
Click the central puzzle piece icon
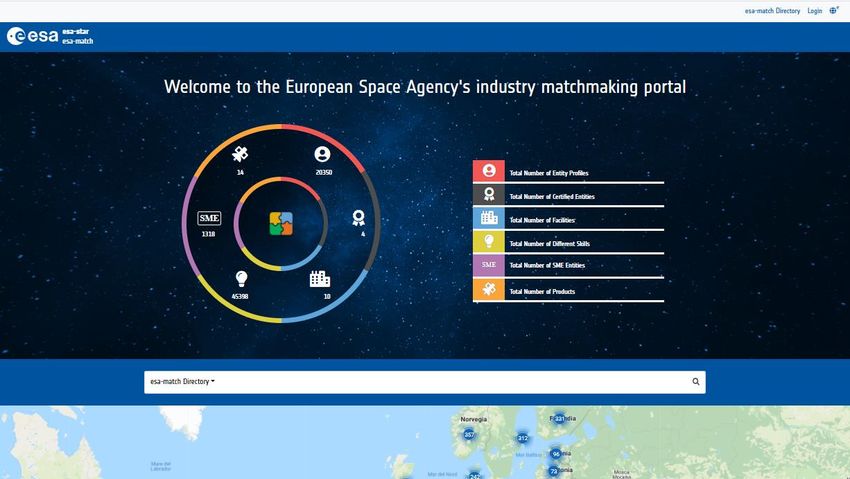tap(281, 223)
